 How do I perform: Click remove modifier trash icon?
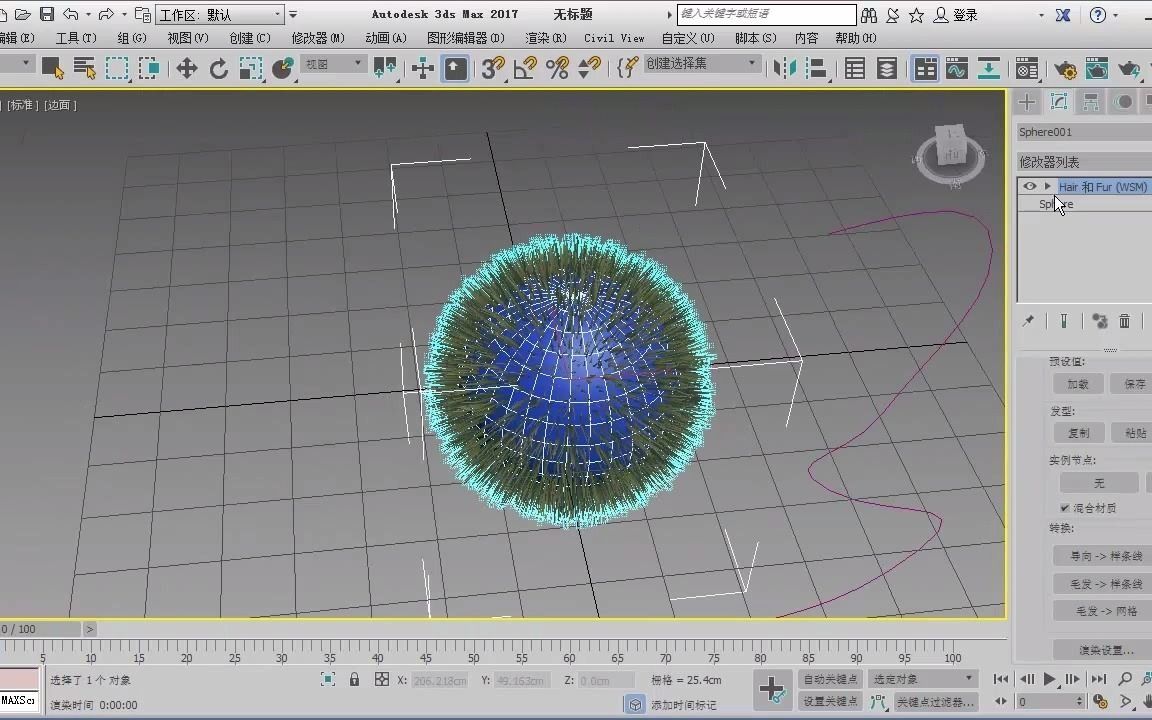(1124, 321)
